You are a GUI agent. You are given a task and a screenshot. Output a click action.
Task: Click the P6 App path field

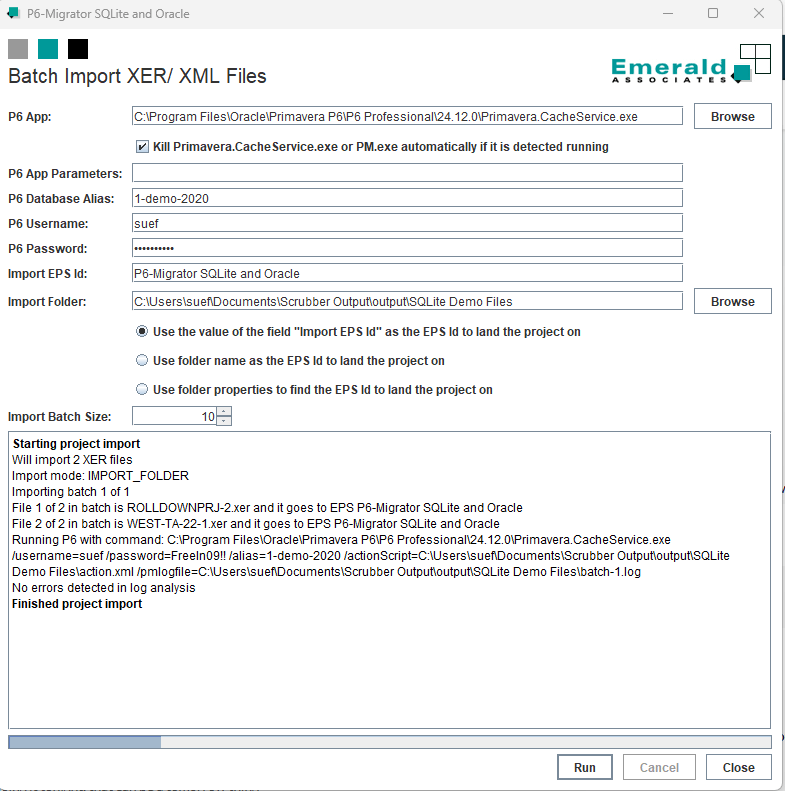407,116
